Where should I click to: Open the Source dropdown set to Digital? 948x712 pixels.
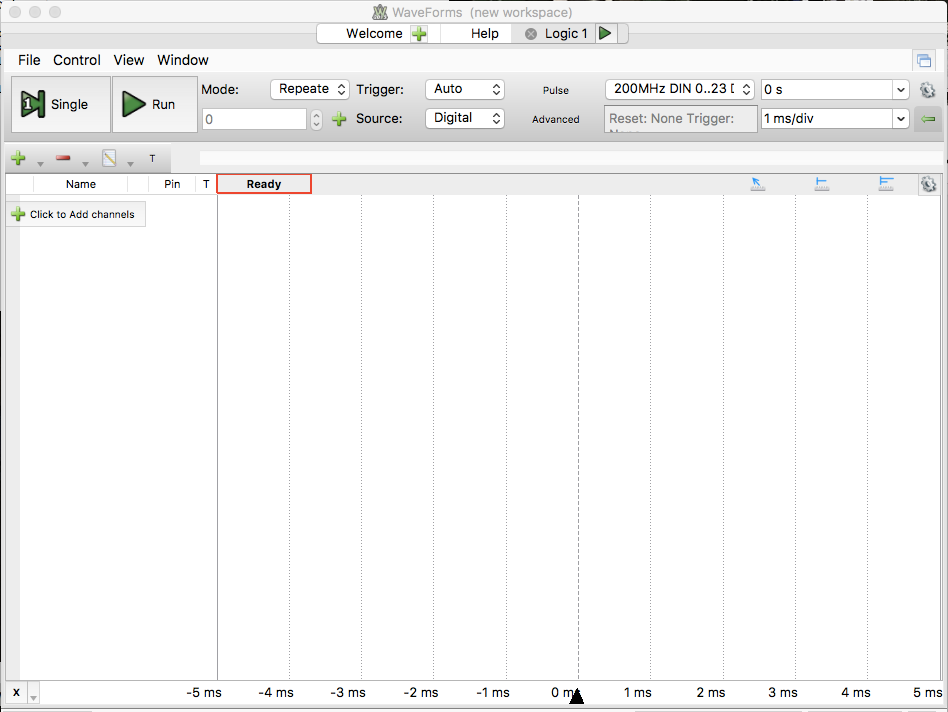point(465,118)
